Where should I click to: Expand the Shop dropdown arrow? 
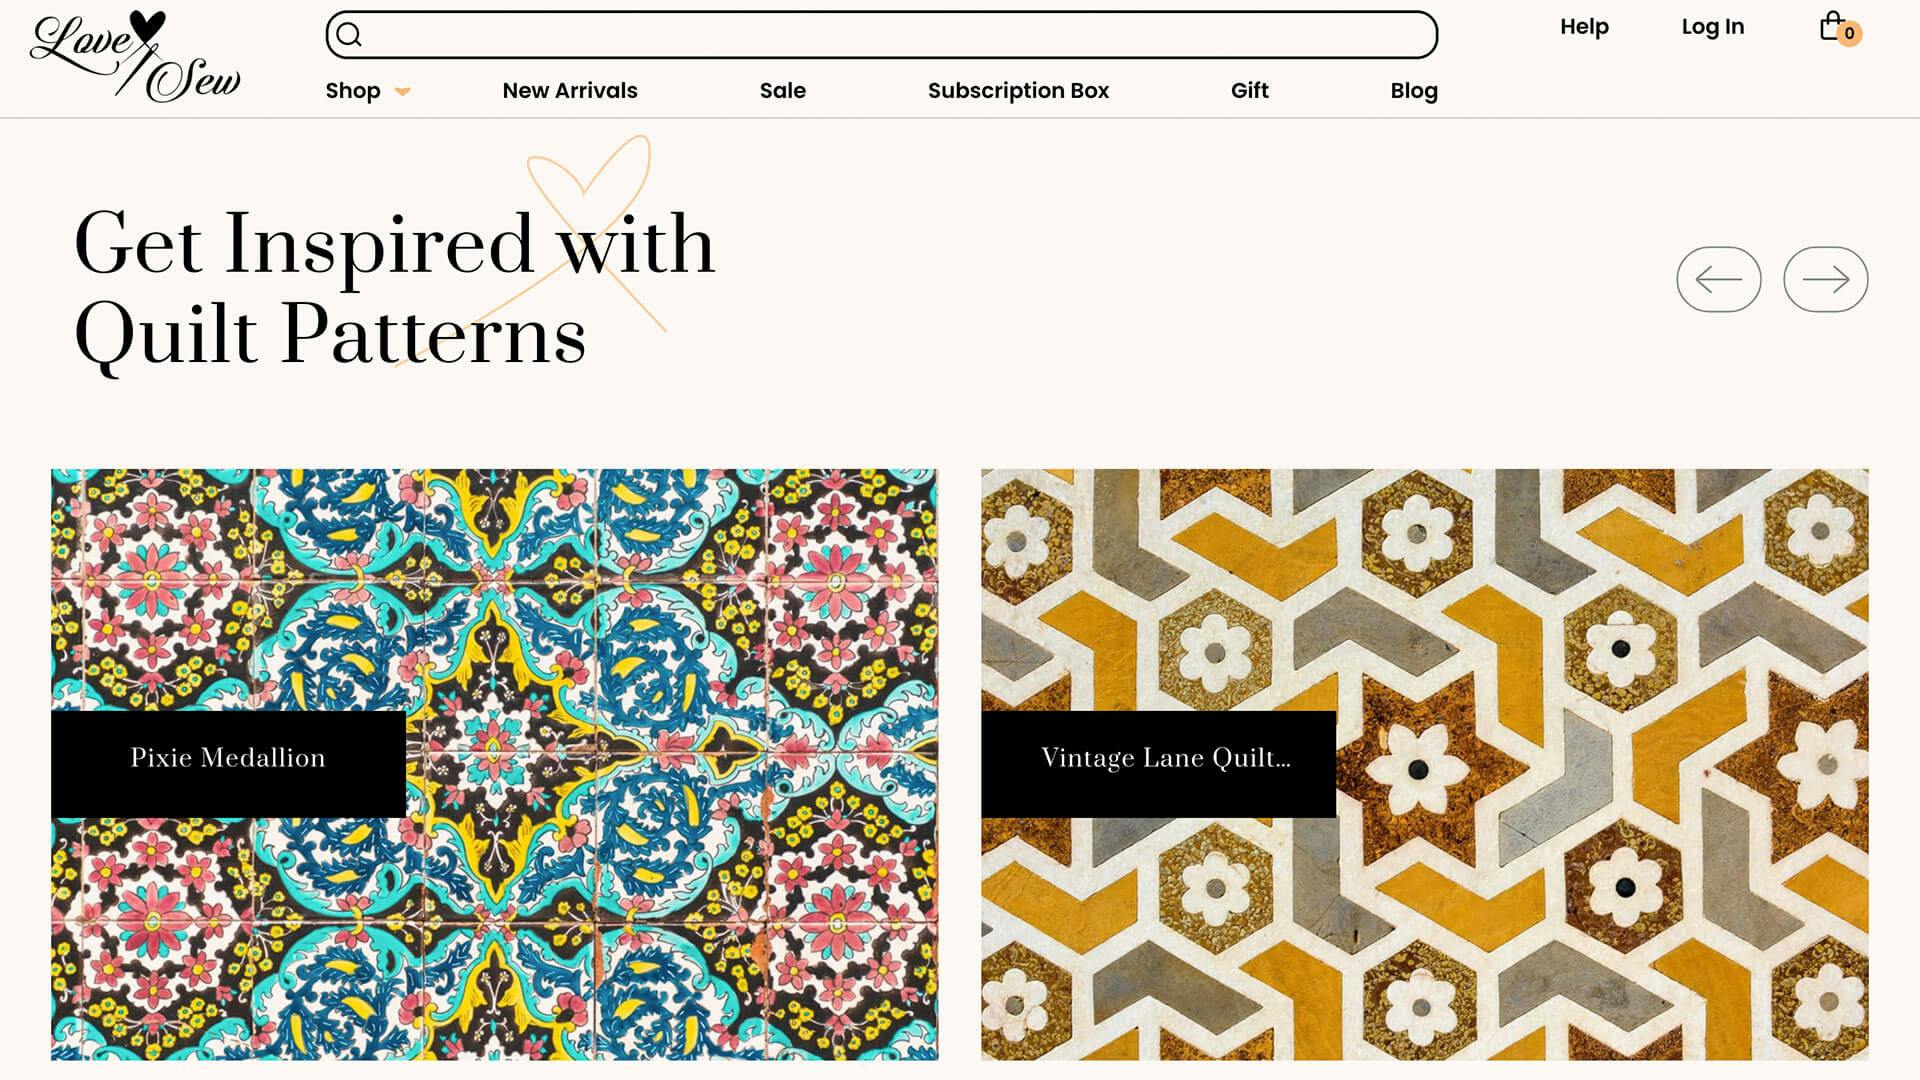[x=402, y=92]
